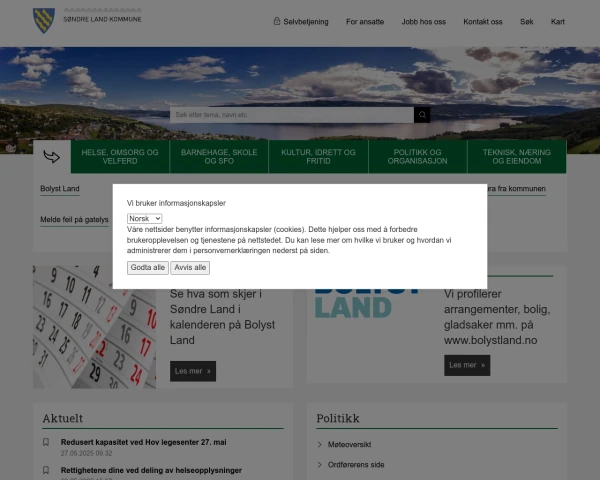Image resolution: width=600 pixels, height=480 pixels.
Task: Open the Bolyst Land shortcut link
Action: point(60,189)
